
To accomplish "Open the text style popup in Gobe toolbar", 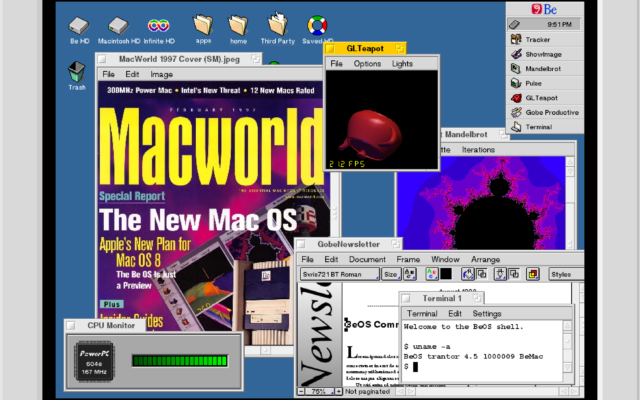I will point(410,274).
